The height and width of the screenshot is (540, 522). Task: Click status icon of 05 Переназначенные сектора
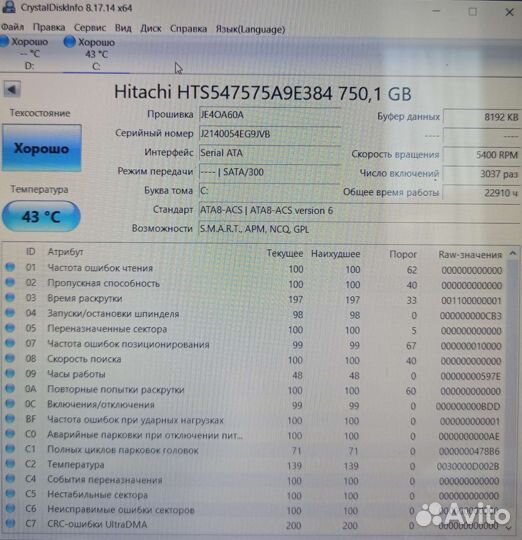[10, 328]
